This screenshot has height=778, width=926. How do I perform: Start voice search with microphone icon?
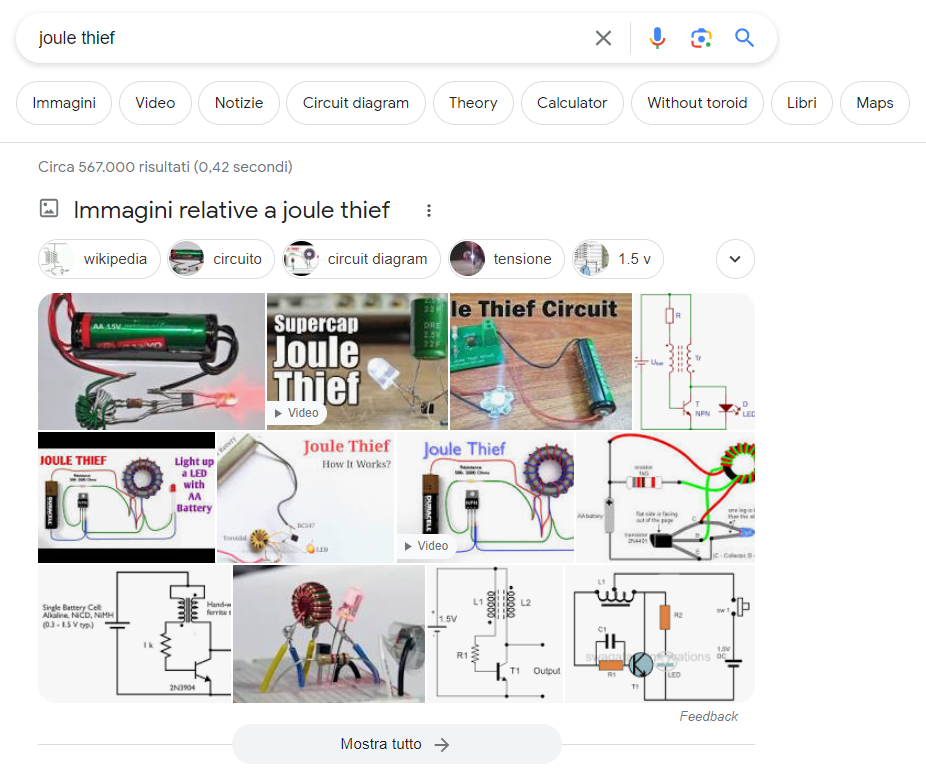pos(657,38)
